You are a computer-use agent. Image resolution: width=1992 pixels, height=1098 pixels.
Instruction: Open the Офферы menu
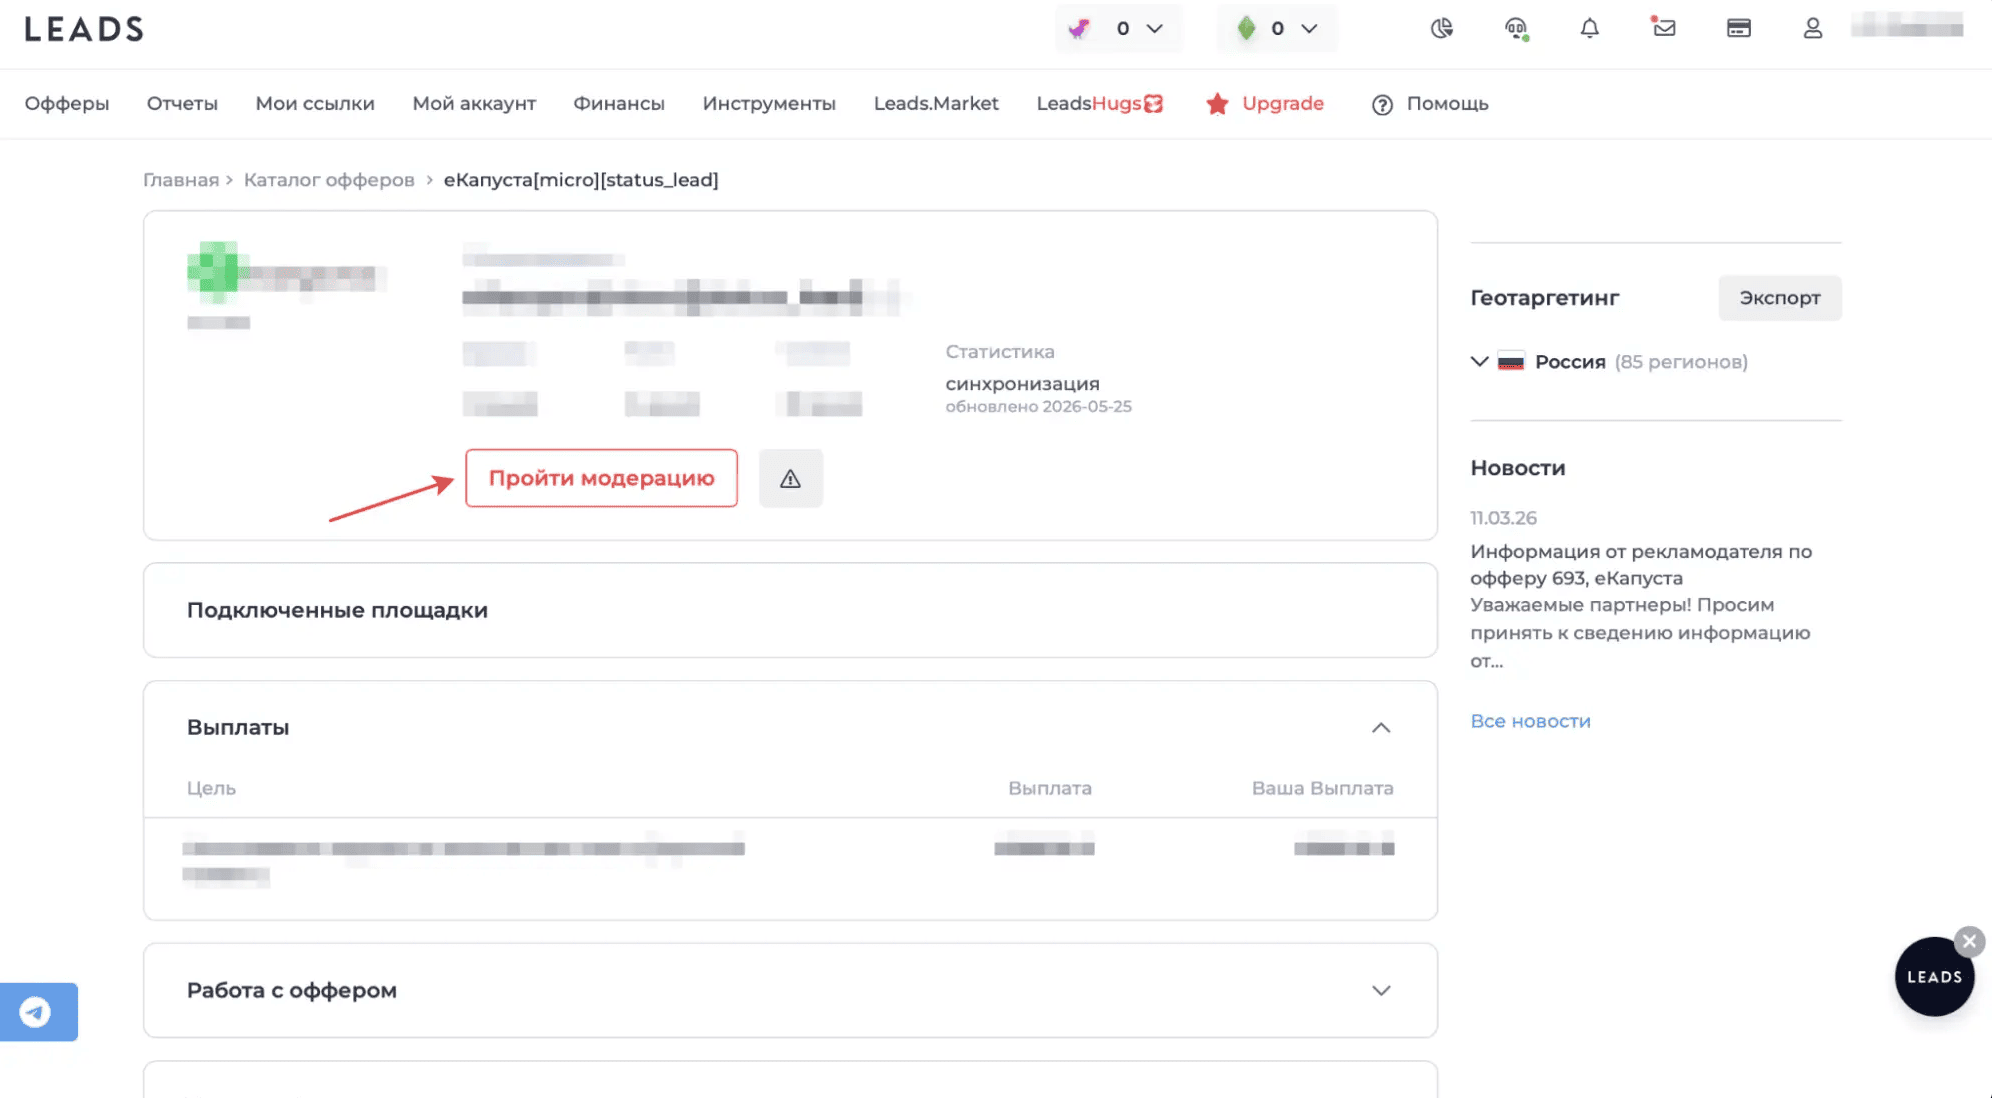67,104
